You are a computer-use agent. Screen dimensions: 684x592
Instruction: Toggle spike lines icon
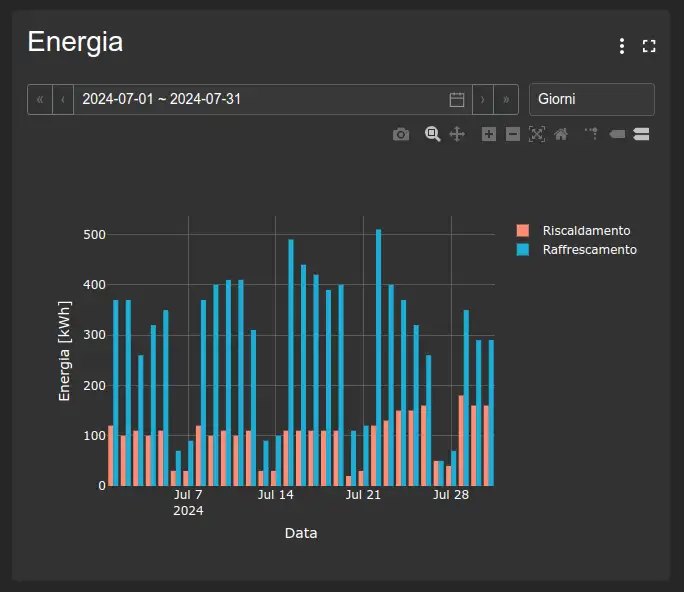coord(592,134)
